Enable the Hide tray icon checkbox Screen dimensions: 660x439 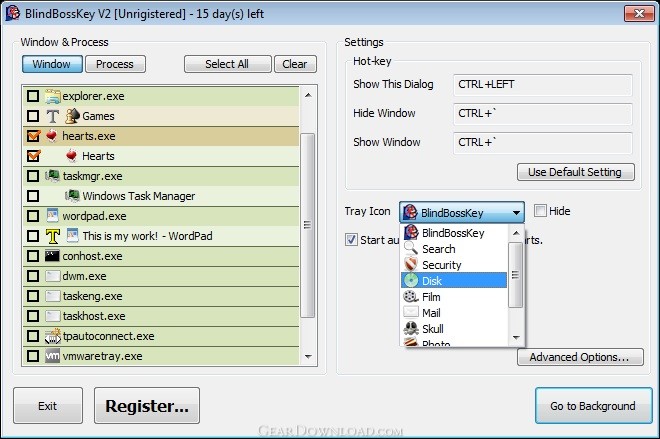coord(540,210)
